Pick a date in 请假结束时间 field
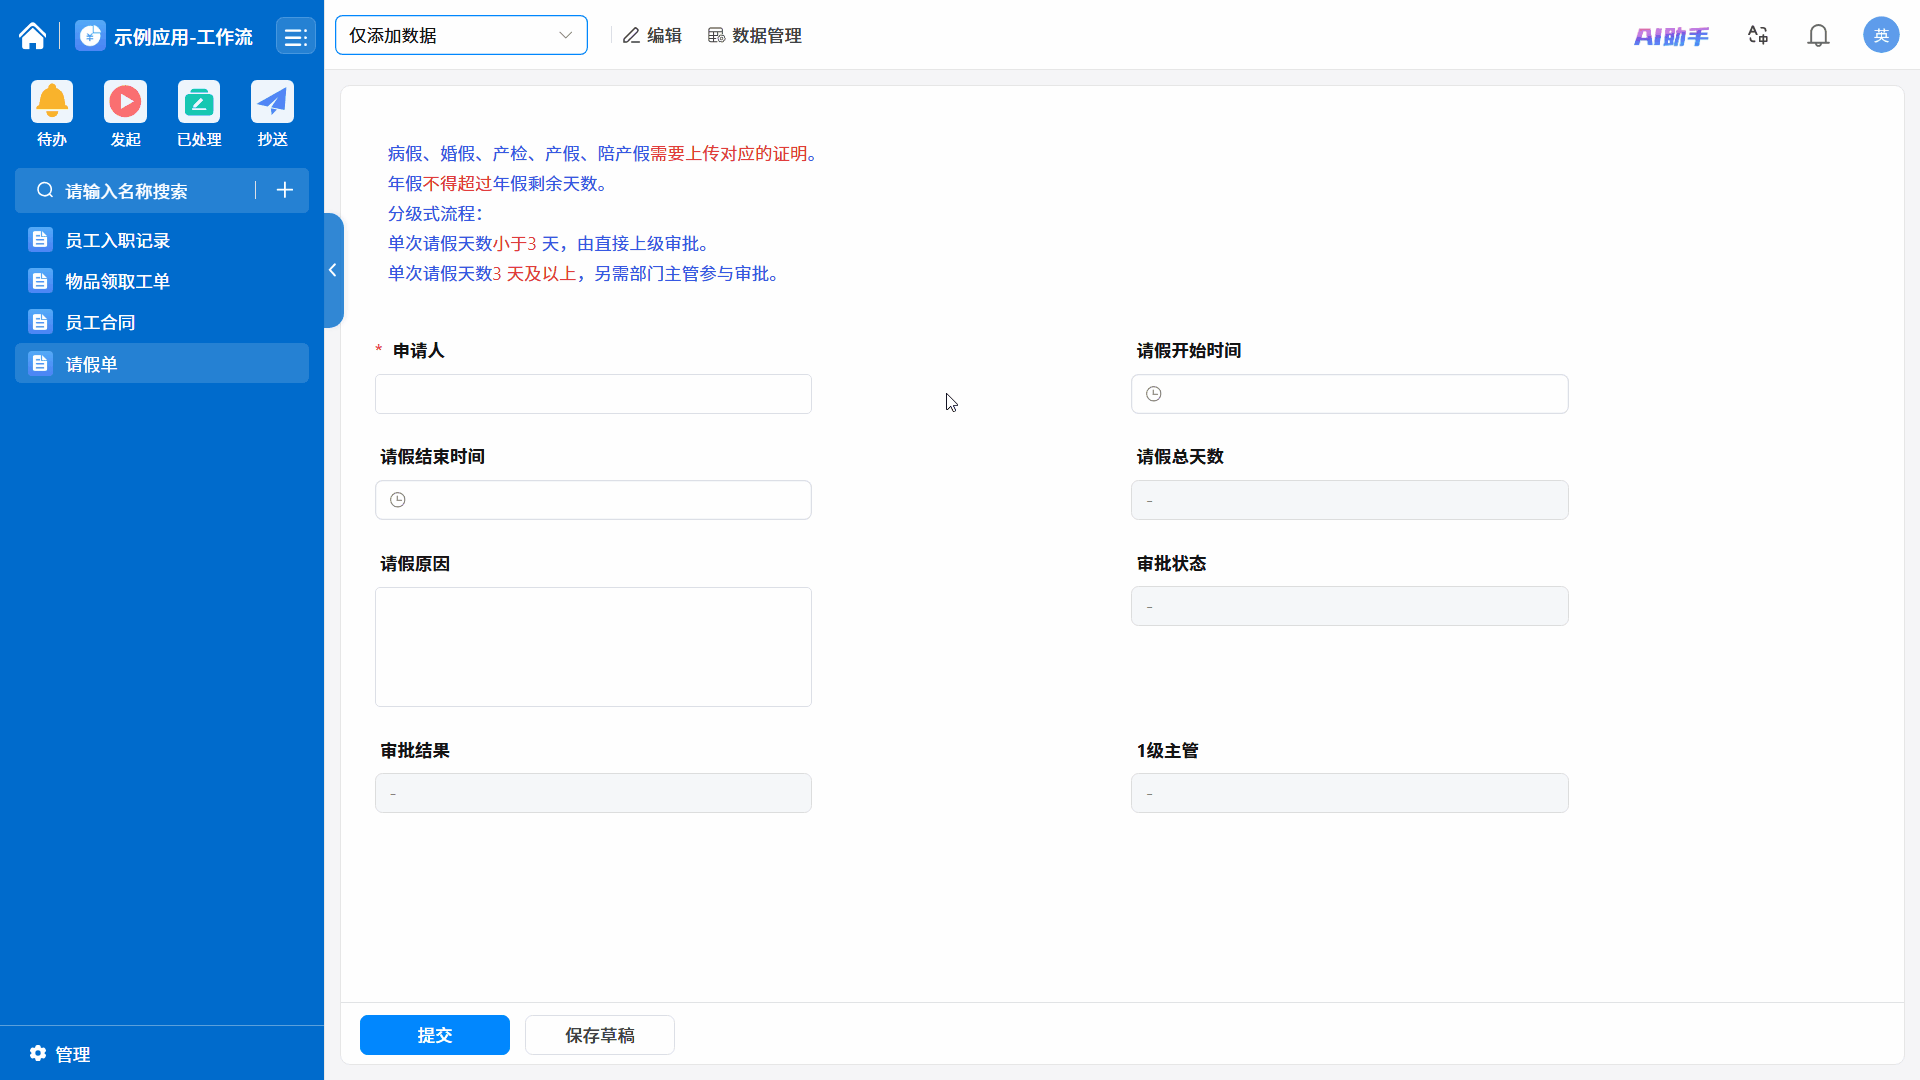Image resolution: width=1920 pixels, height=1080 pixels. [x=593, y=500]
